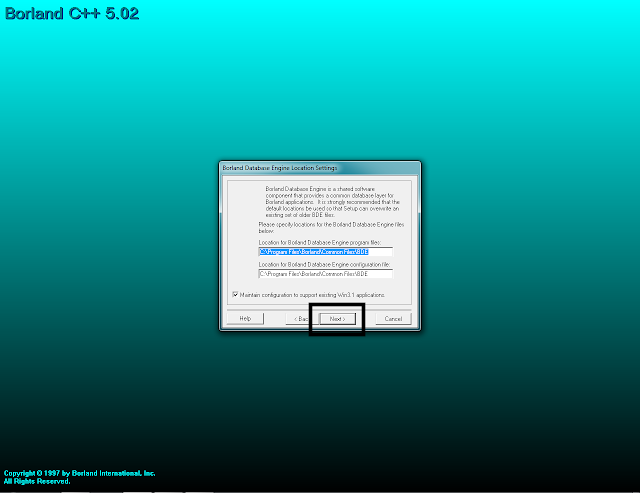Image resolution: width=640 pixels, height=493 pixels.
Task: Click the Back button
Action: 301,319
